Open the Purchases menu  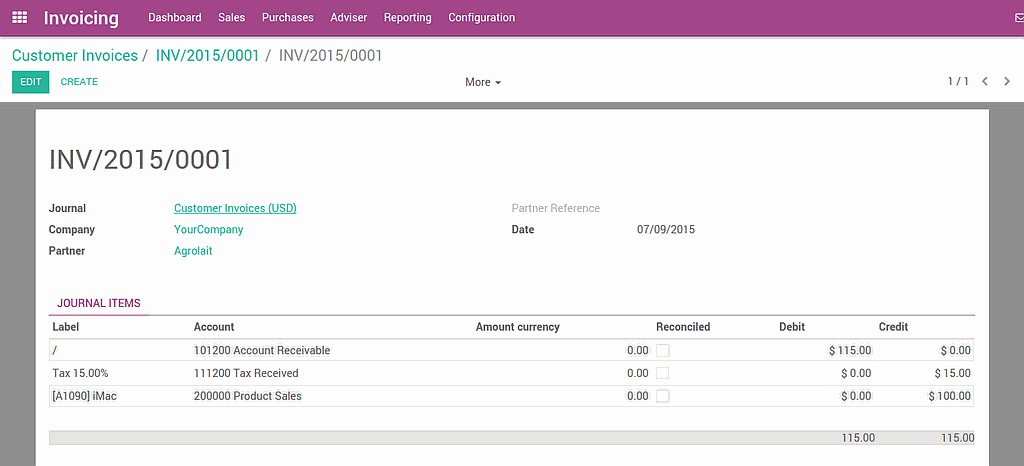tap(287, 18)
